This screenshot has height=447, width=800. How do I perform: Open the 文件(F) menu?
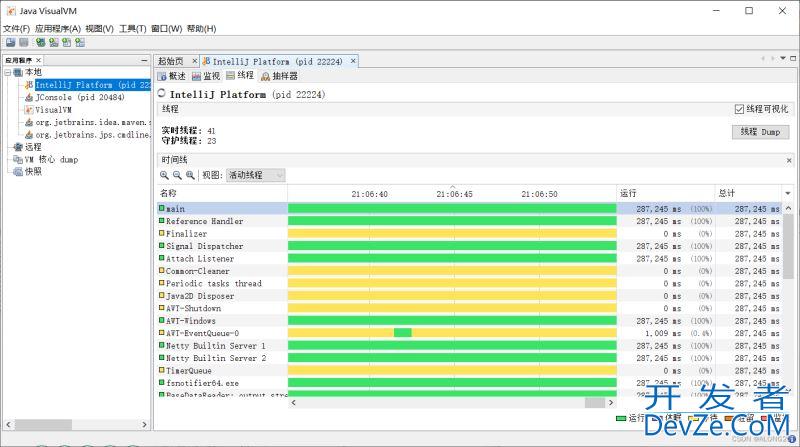pos(16,29)
